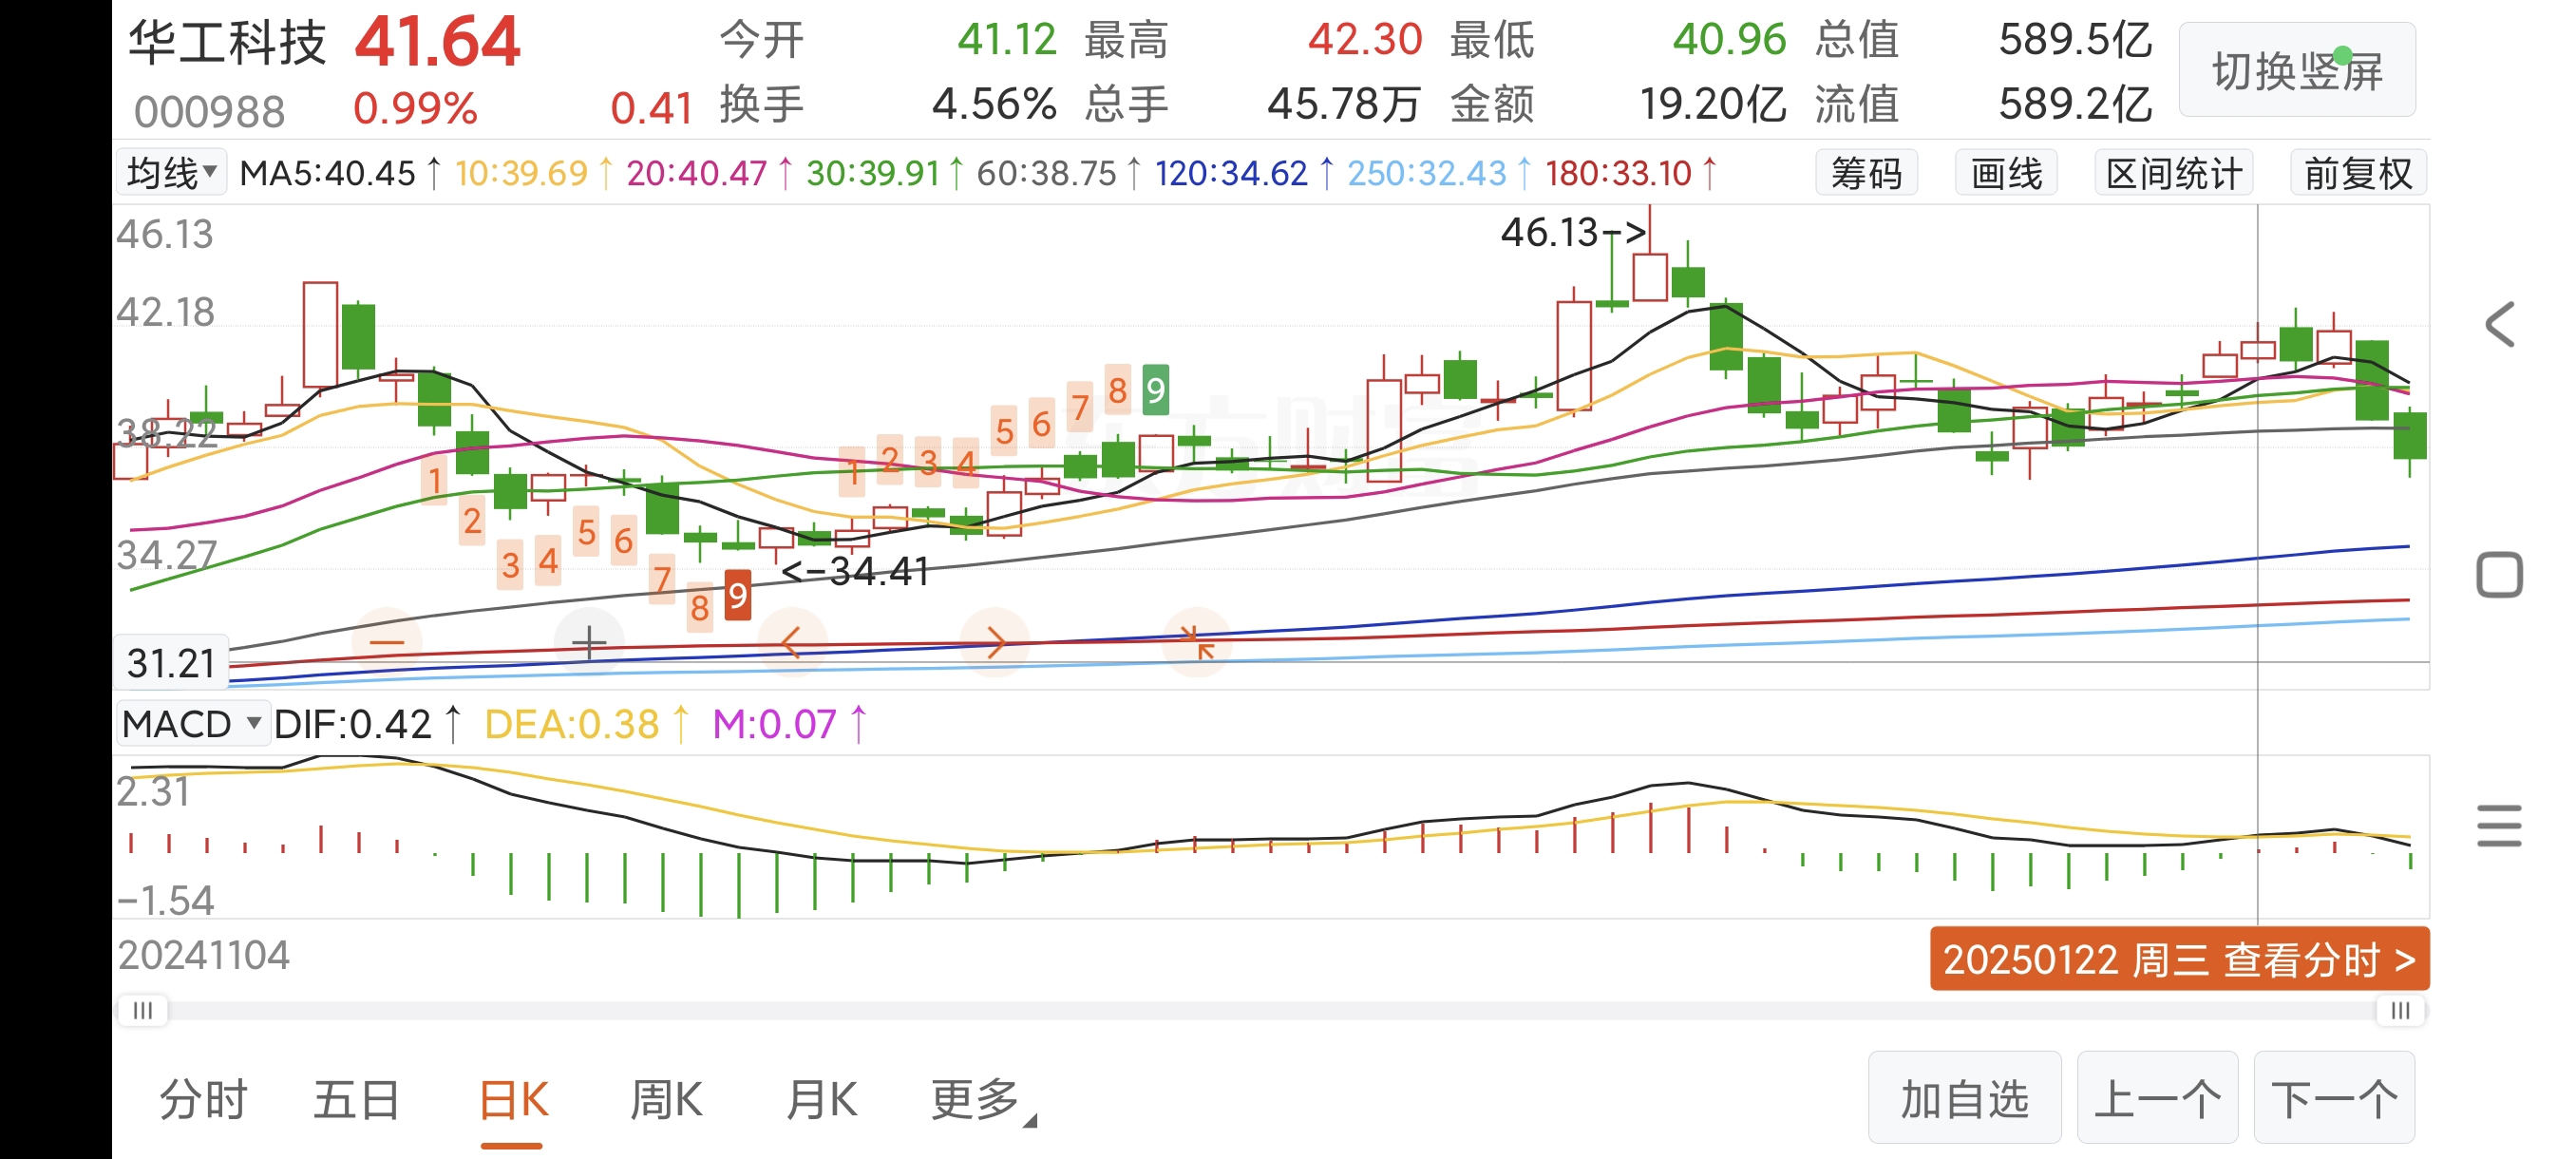
Task: Activate the 画线 drawing tool
Action: tap(2006, 173)
